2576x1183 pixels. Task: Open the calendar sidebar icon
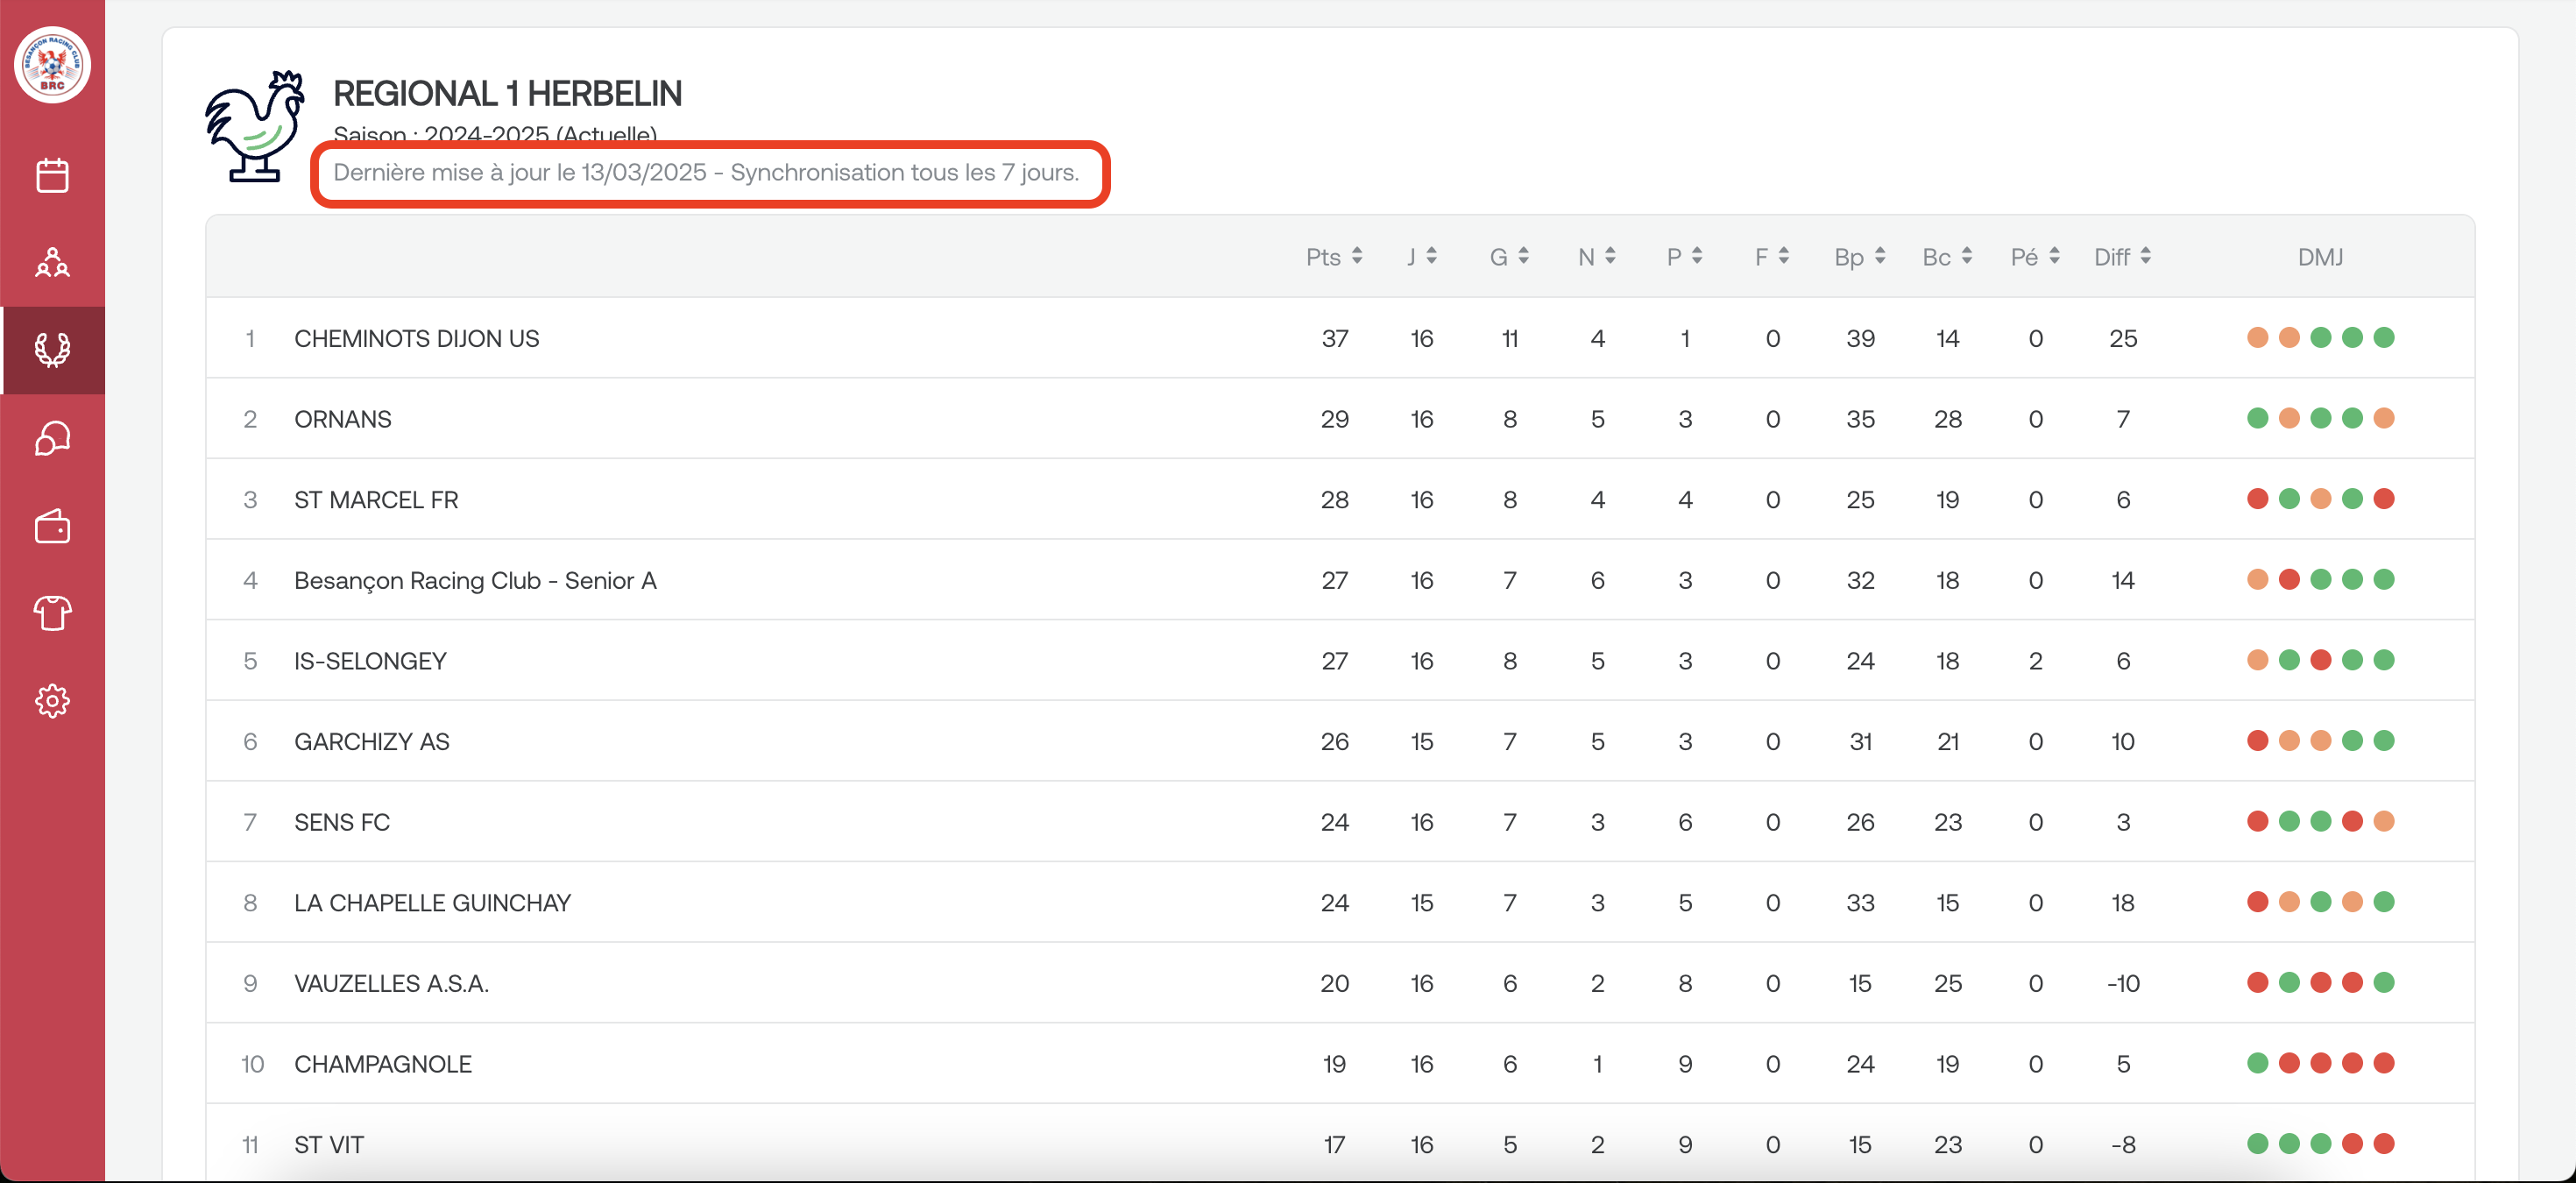[52, 176]
